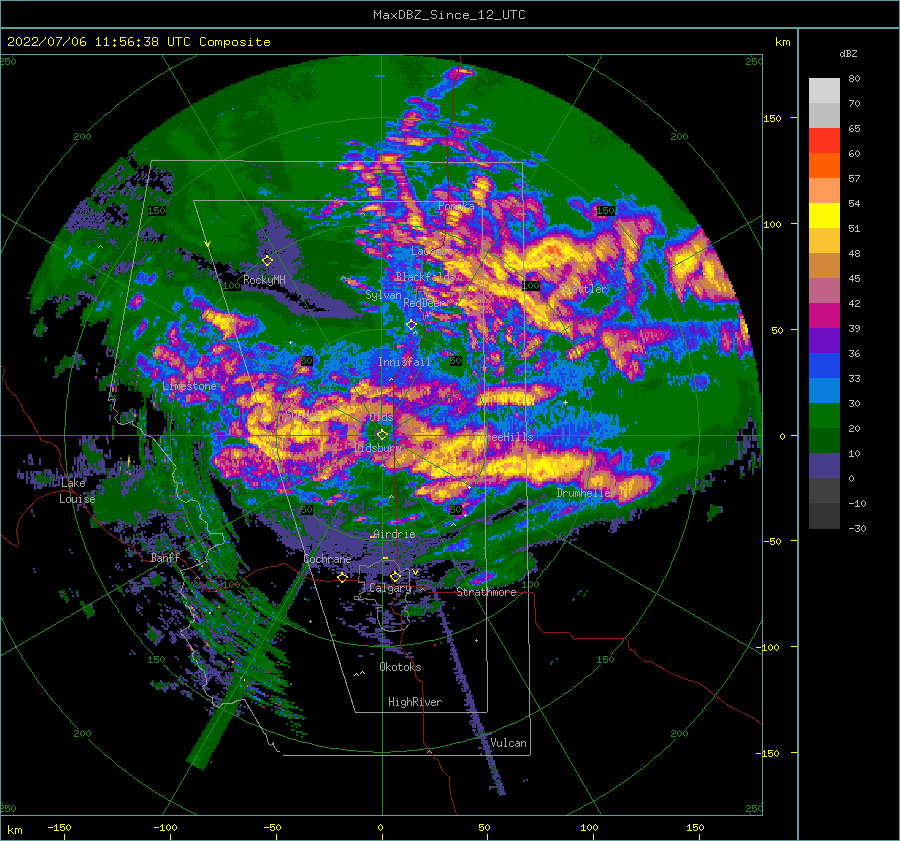Select the radar site marker at the center crosshair
The image size is (900, 841).
click(382, 435)
